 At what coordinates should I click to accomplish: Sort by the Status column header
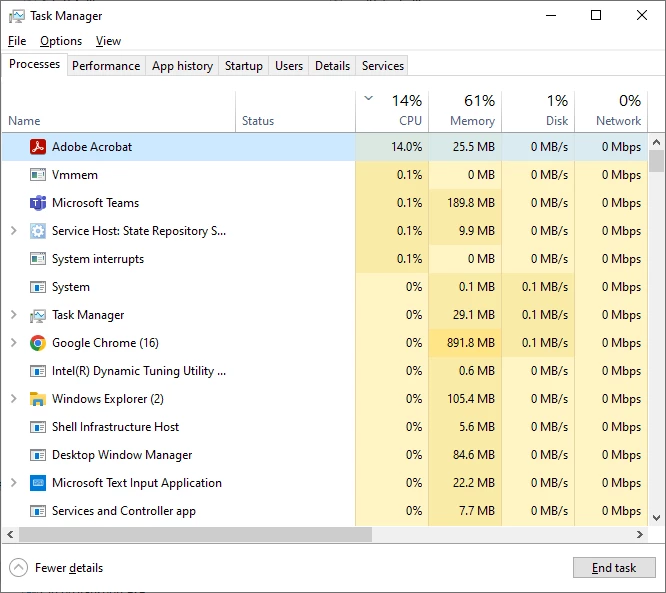tap(296, 111)
